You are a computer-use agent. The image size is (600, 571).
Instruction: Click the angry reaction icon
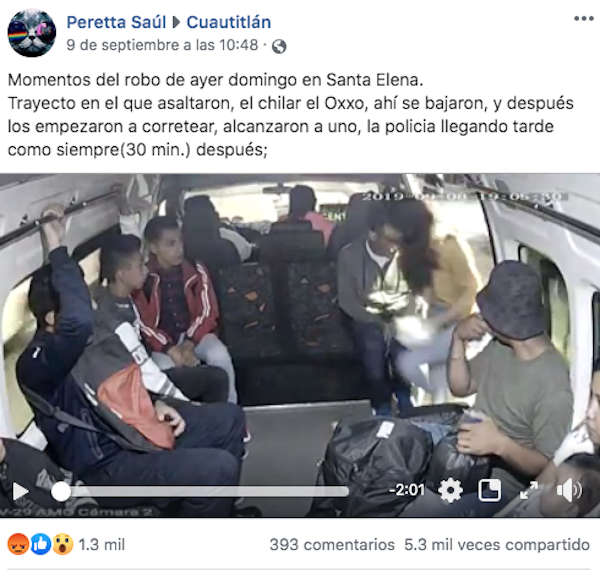(x=18, y=544)
